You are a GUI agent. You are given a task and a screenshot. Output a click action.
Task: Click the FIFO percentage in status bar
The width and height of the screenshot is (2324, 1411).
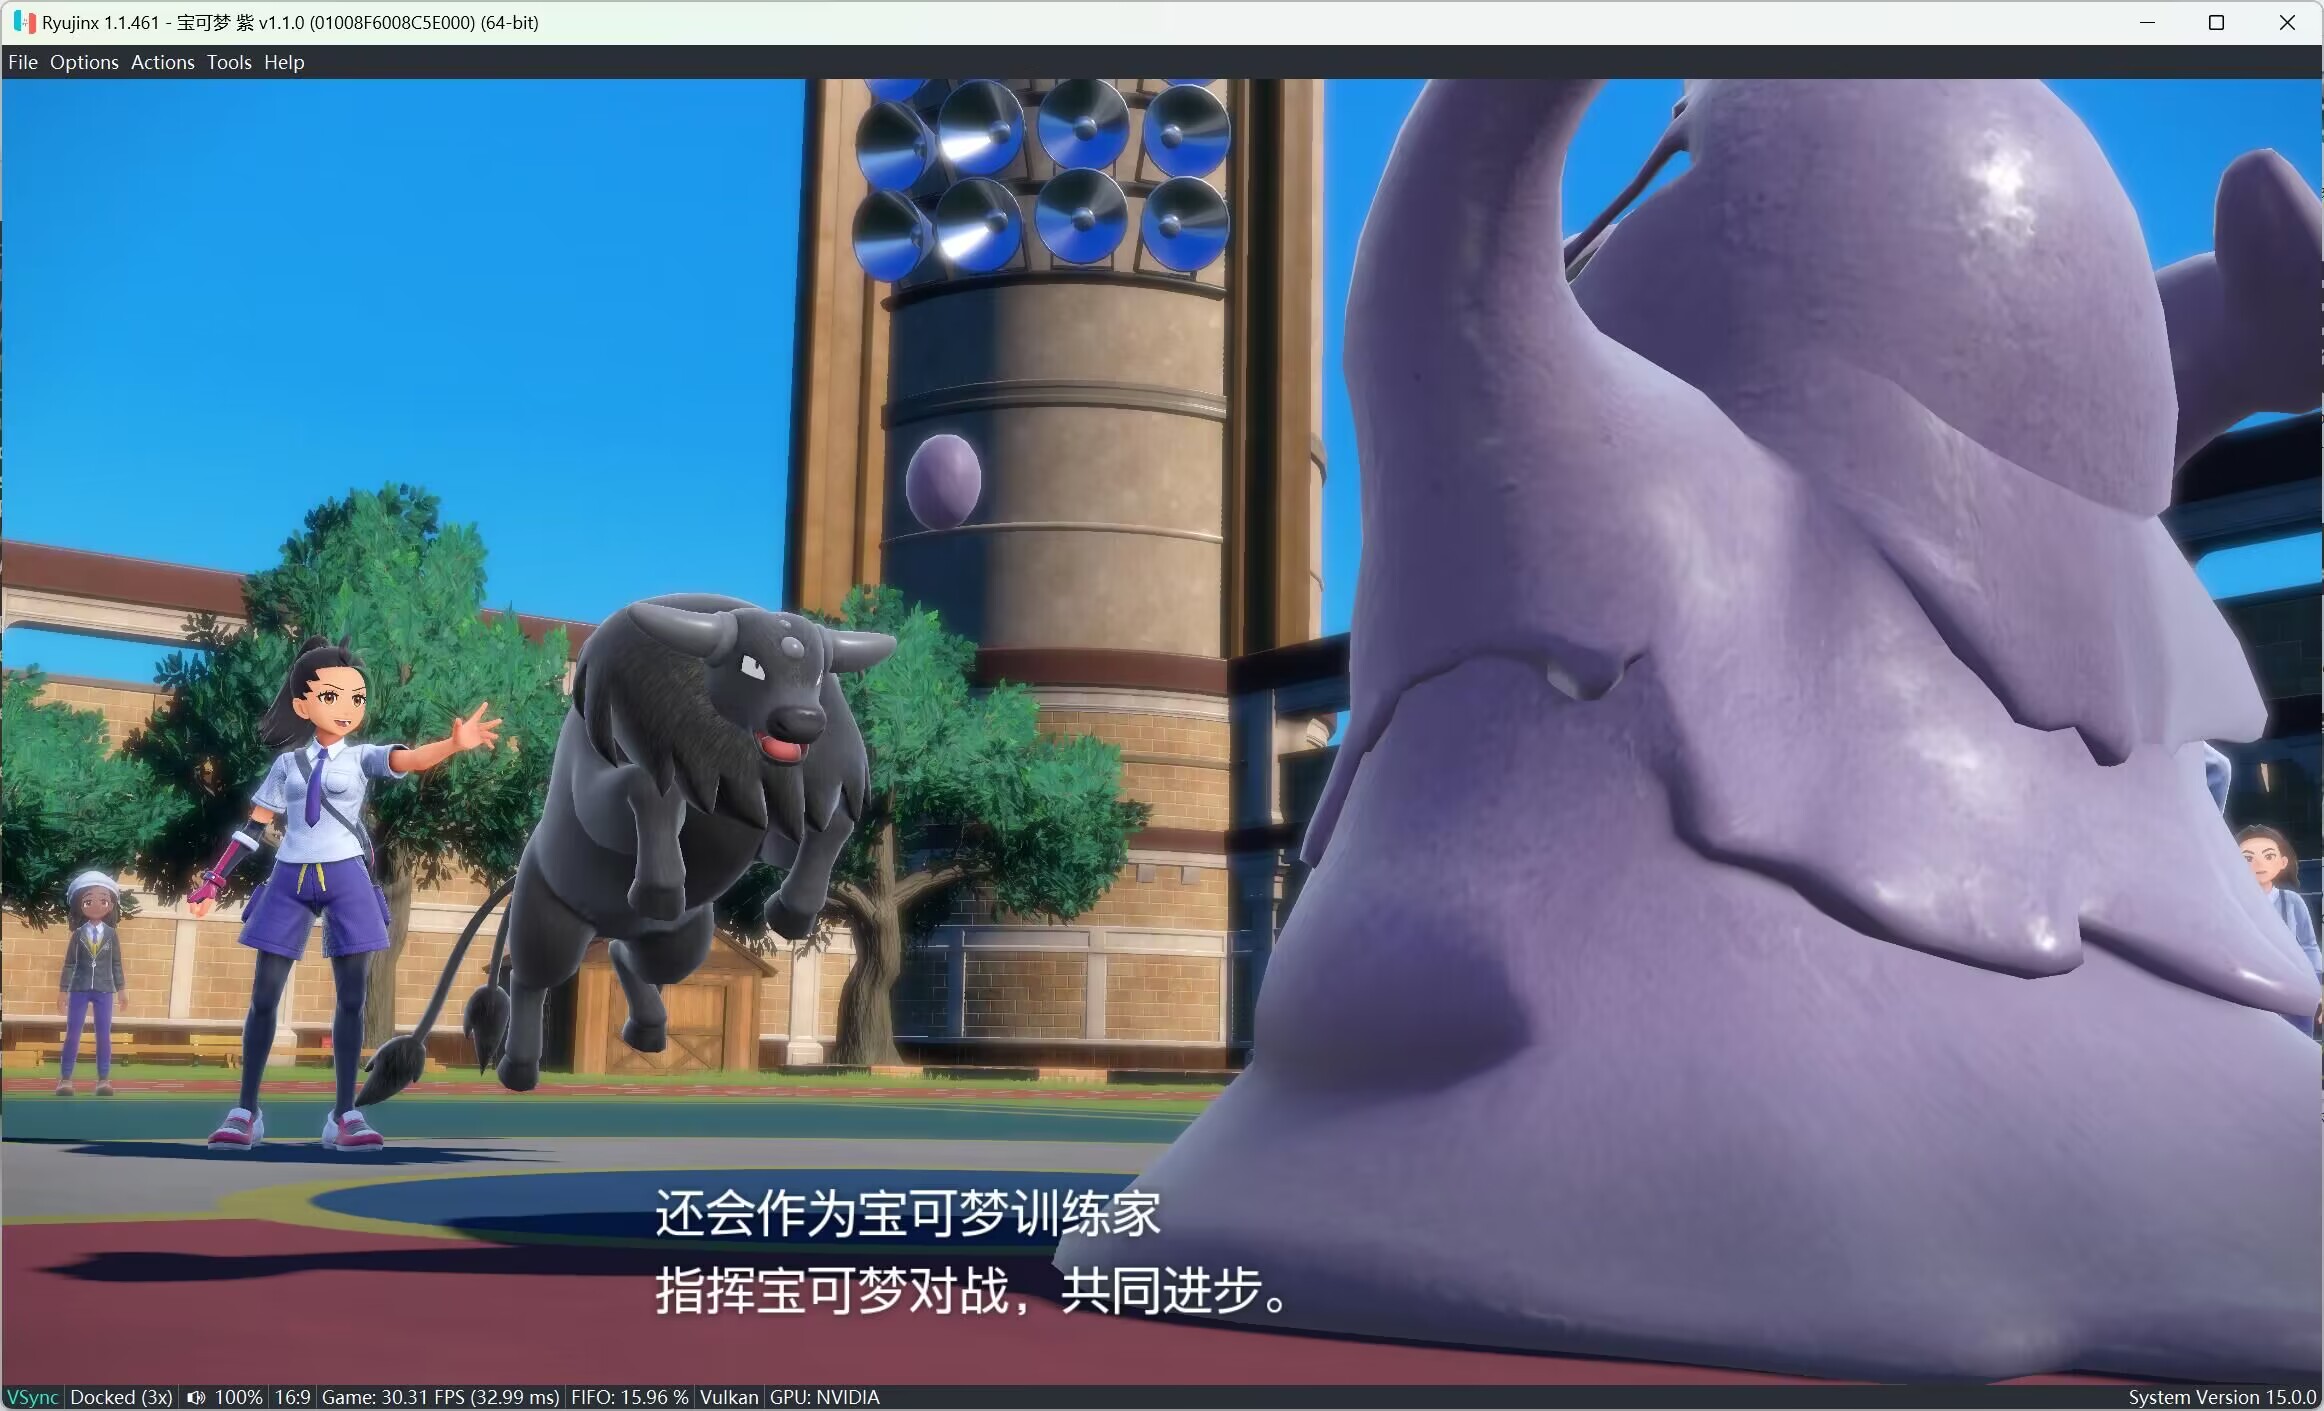click(x=630, y=1397)
